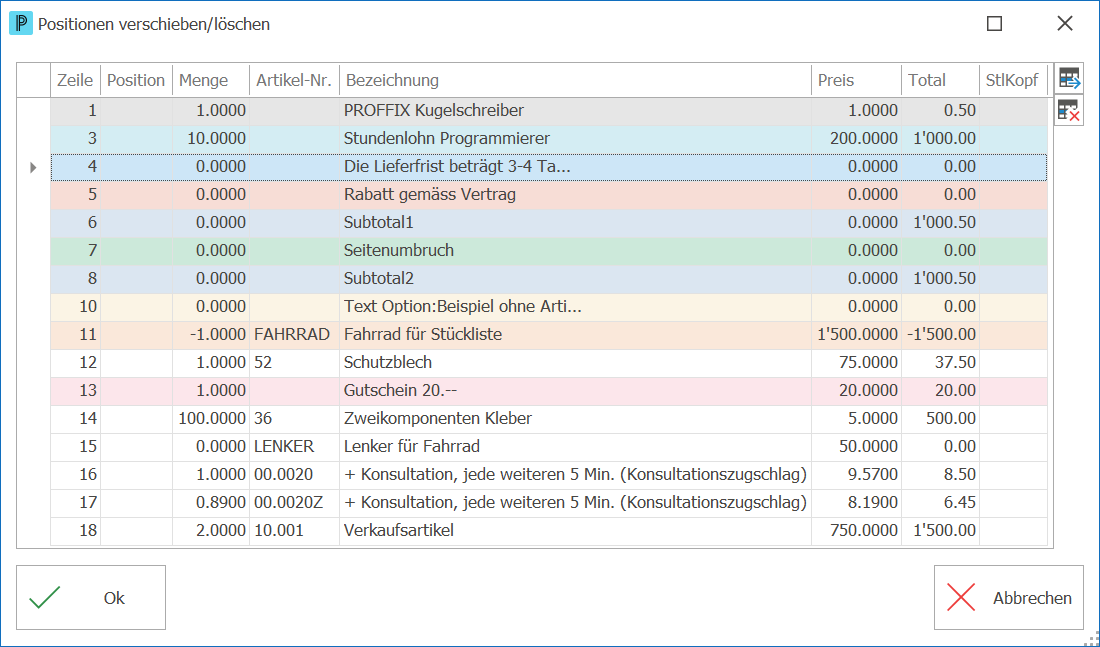
Task: Select the 'Fahrrad für Stückliste' row
Action: (x=549, y=335)
